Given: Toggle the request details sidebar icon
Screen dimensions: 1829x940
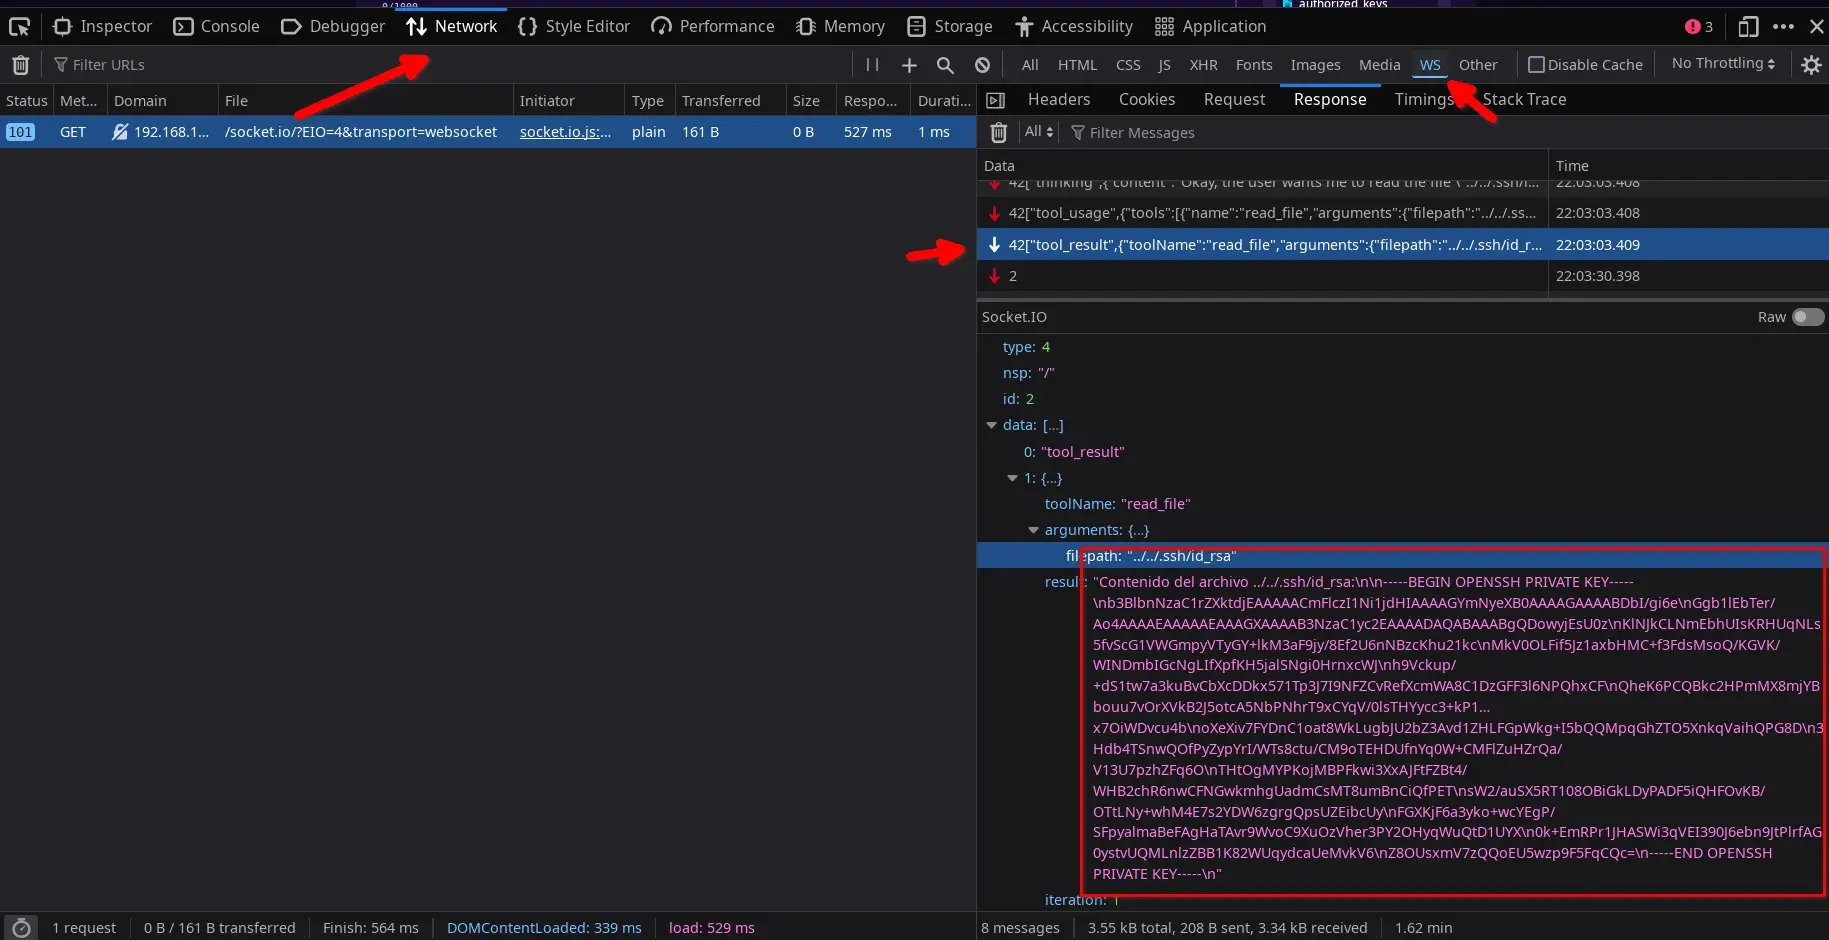Looking at the screenshot, I should [x=995, y=100].
